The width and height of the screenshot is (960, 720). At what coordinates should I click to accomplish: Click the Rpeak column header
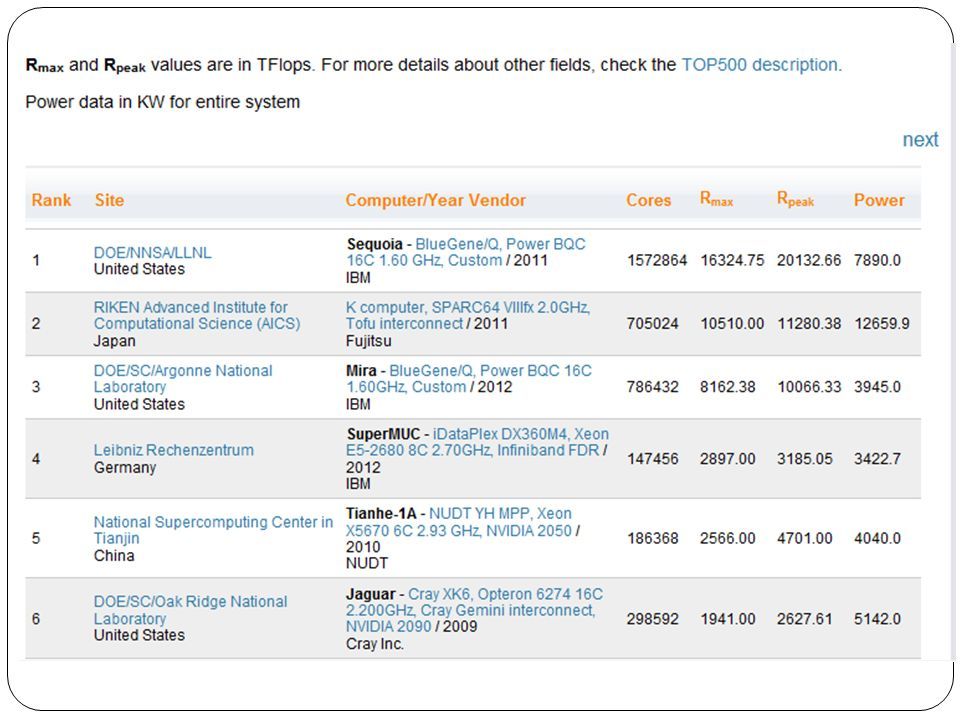[795, 200]
